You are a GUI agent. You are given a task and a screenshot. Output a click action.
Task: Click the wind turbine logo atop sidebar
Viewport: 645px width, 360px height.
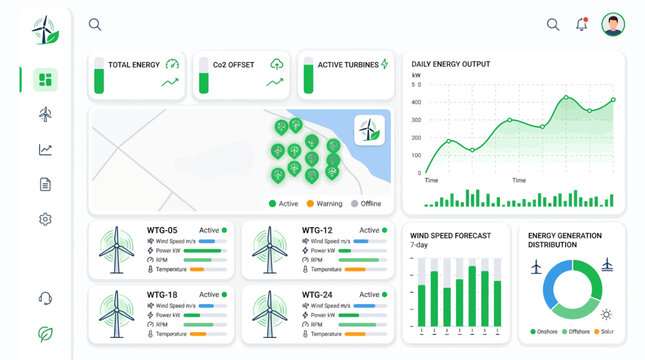[x=45, y=30]
